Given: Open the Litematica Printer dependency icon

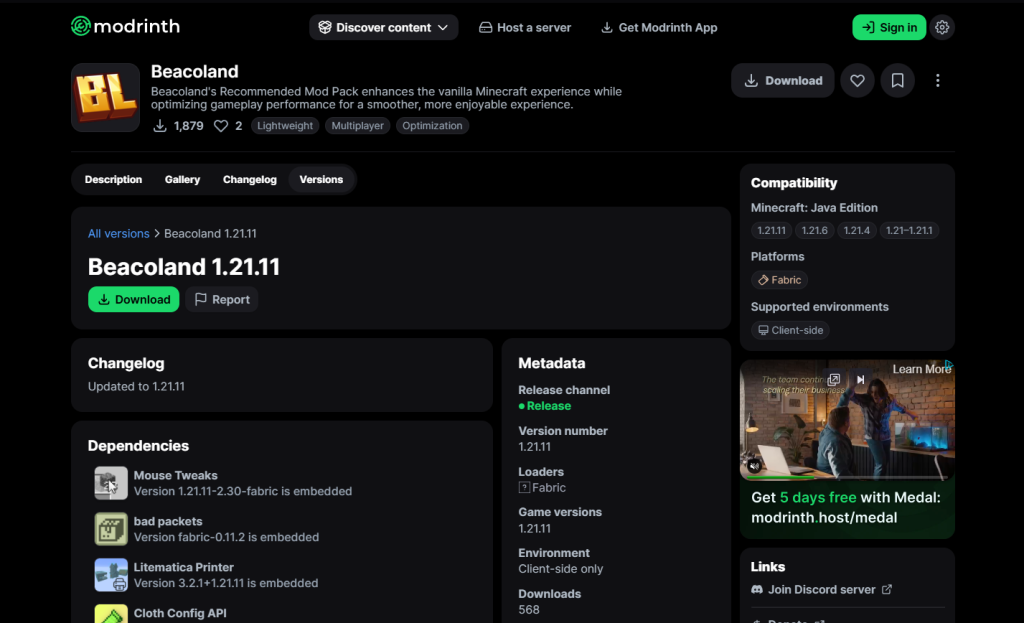Looking at the screenshot, I should (110, 575).
